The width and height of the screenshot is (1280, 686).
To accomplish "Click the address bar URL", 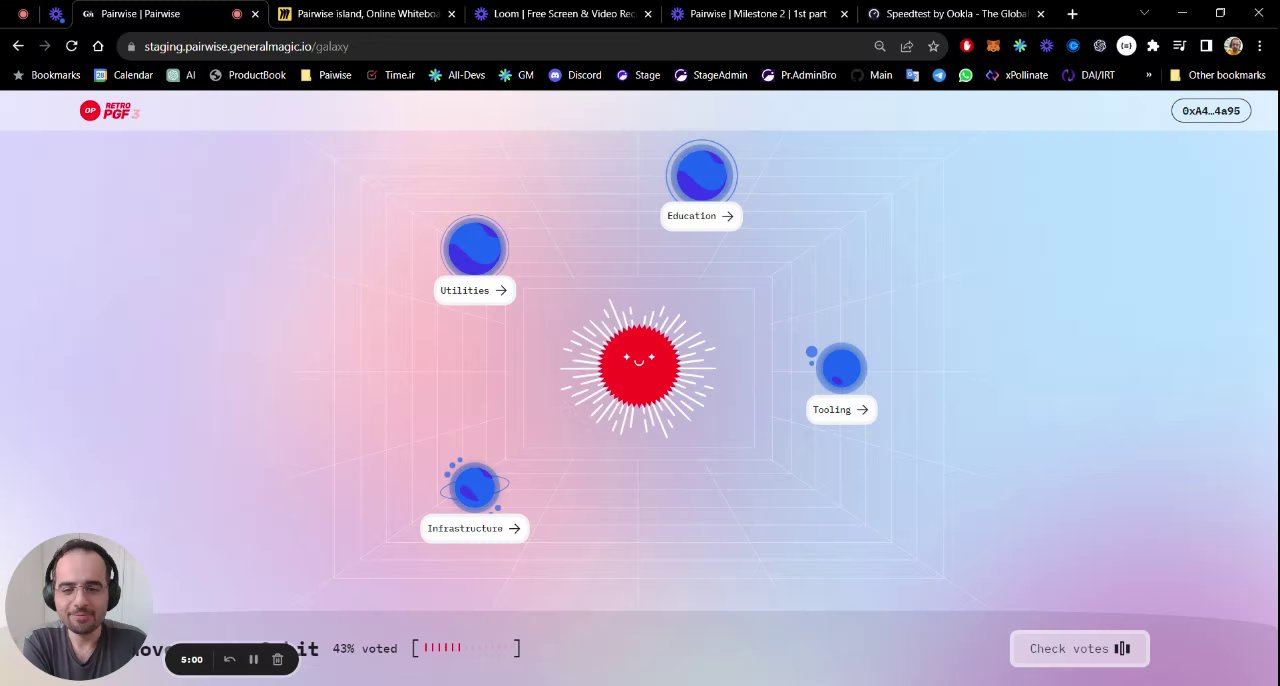I will (246, 47).
